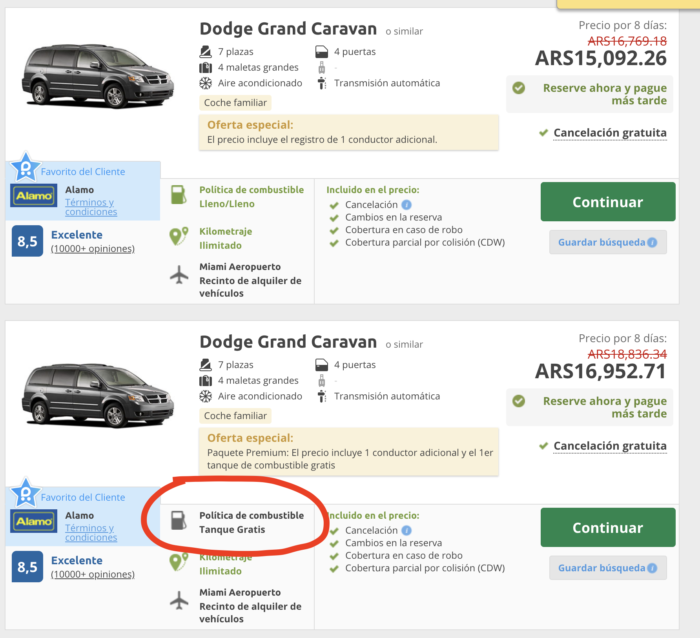View 10000+ opiniones for first listing
The image size is (700, 638).
coord(93,249)
